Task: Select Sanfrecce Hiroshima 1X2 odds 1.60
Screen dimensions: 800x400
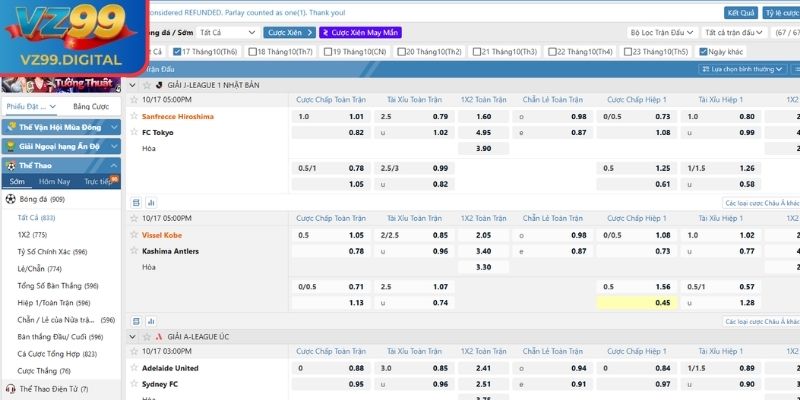Action: (483, 116)
